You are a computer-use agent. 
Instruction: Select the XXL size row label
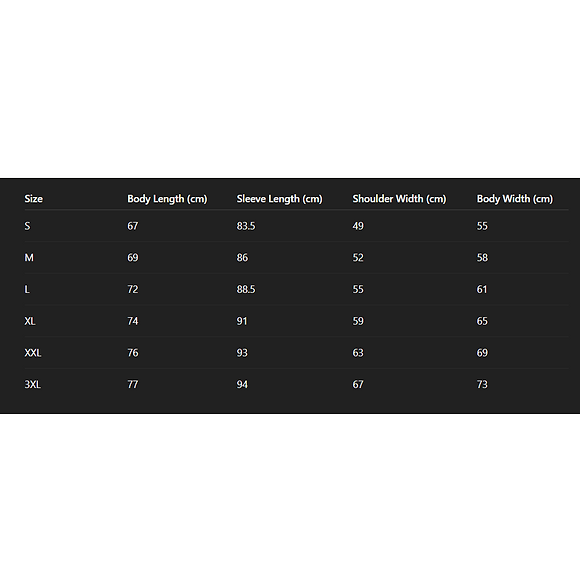pyautogui.click(x=33, y=353)
